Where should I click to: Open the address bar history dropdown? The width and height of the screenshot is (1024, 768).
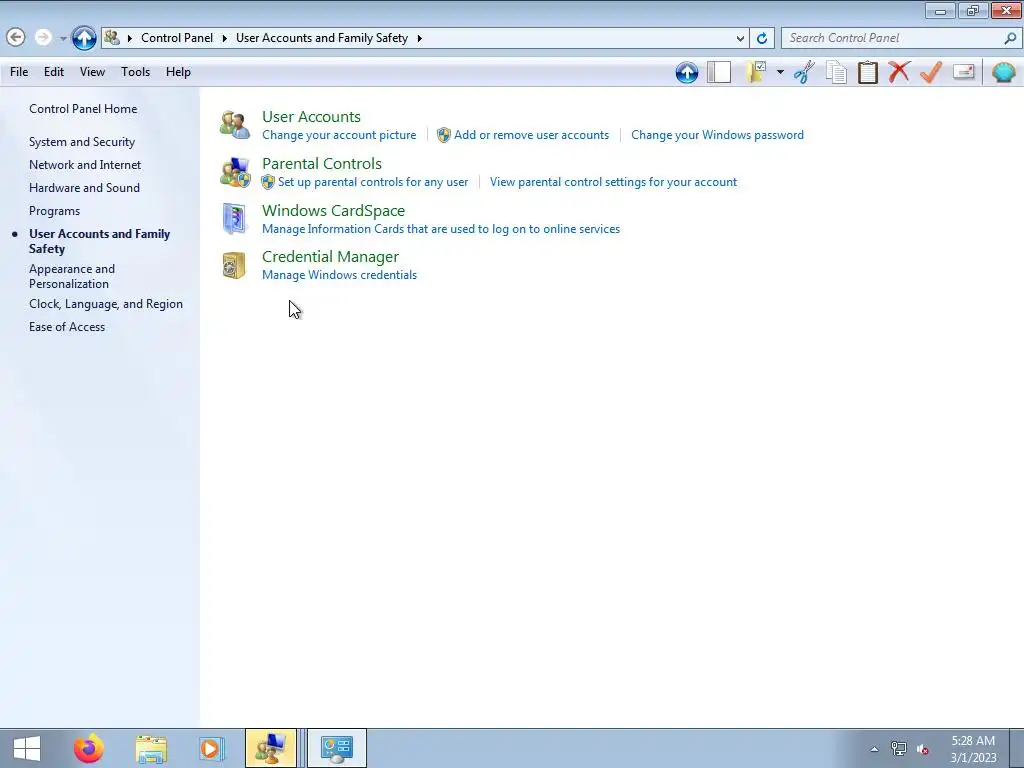pos(740,39)
